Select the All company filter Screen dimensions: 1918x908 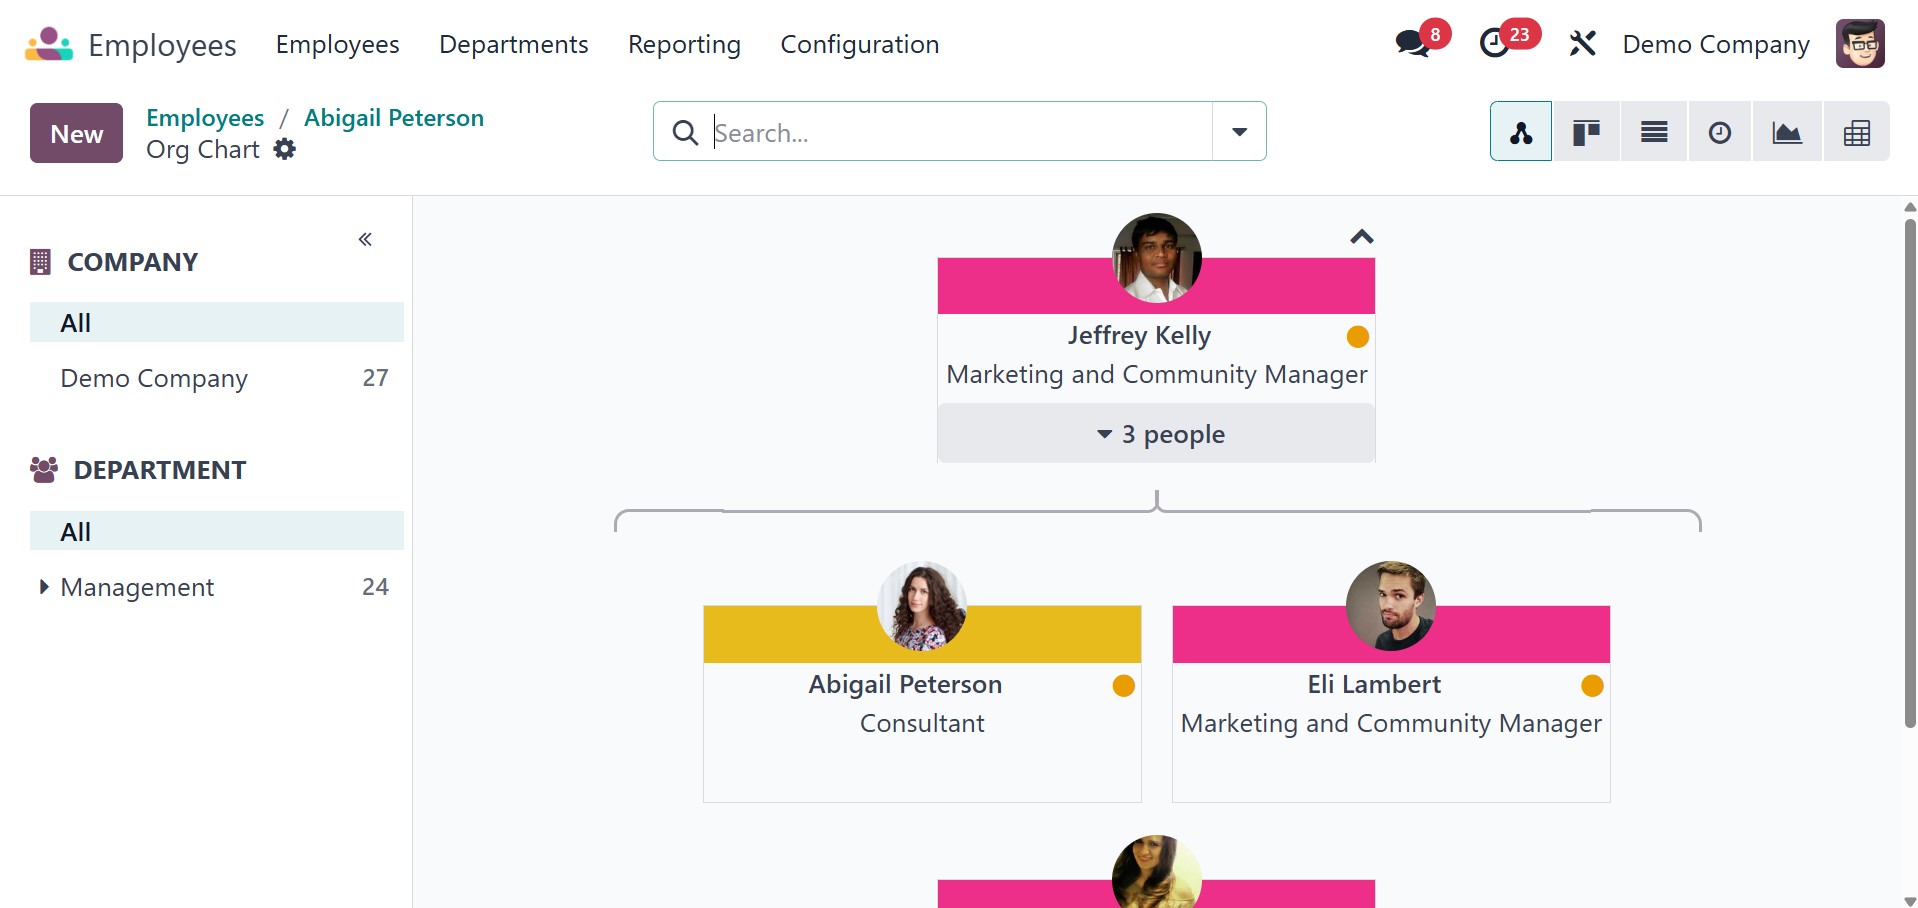[x=216, y=323]
